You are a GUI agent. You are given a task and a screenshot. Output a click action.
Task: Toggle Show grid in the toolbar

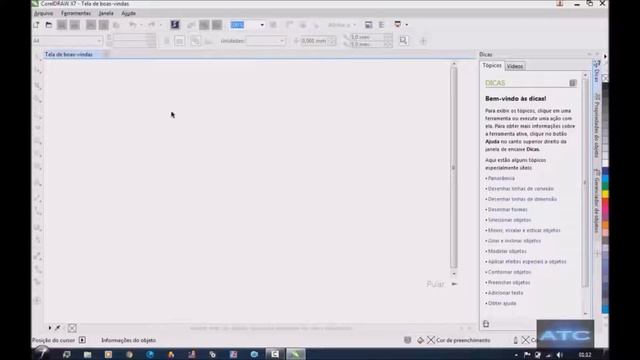tap(302, 25)
